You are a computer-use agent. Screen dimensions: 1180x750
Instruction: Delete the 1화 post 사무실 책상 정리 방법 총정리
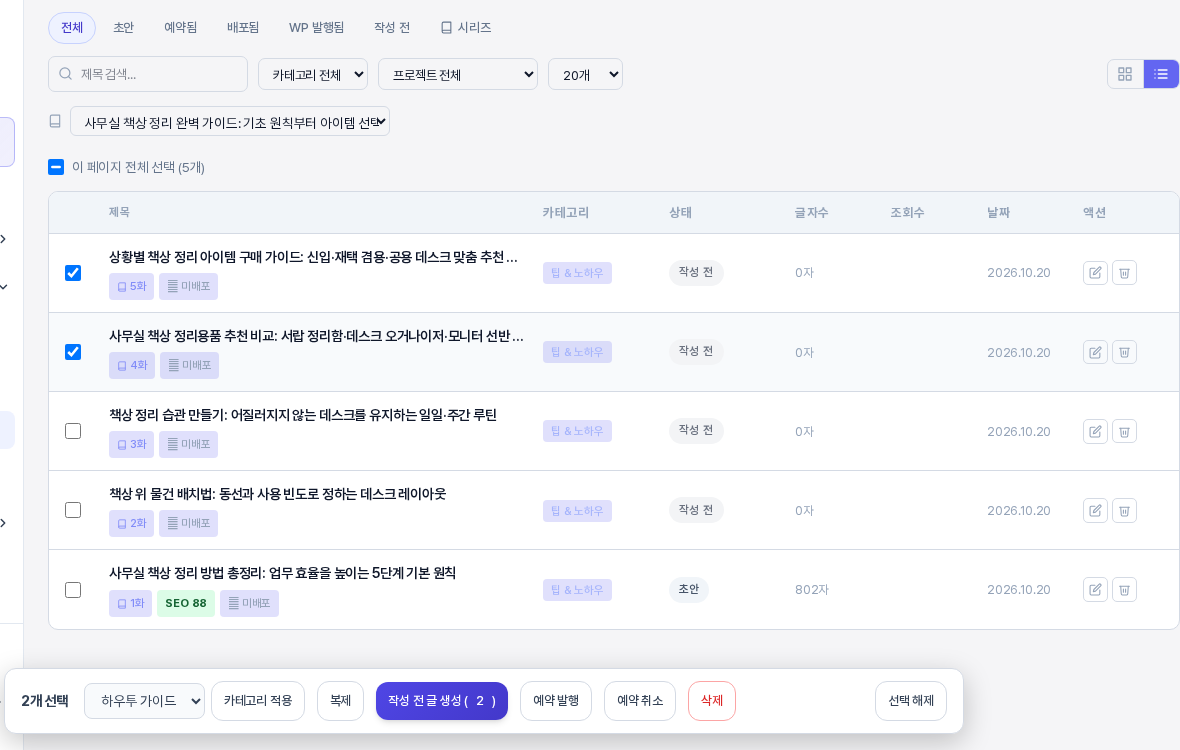tap(1124, 590)
